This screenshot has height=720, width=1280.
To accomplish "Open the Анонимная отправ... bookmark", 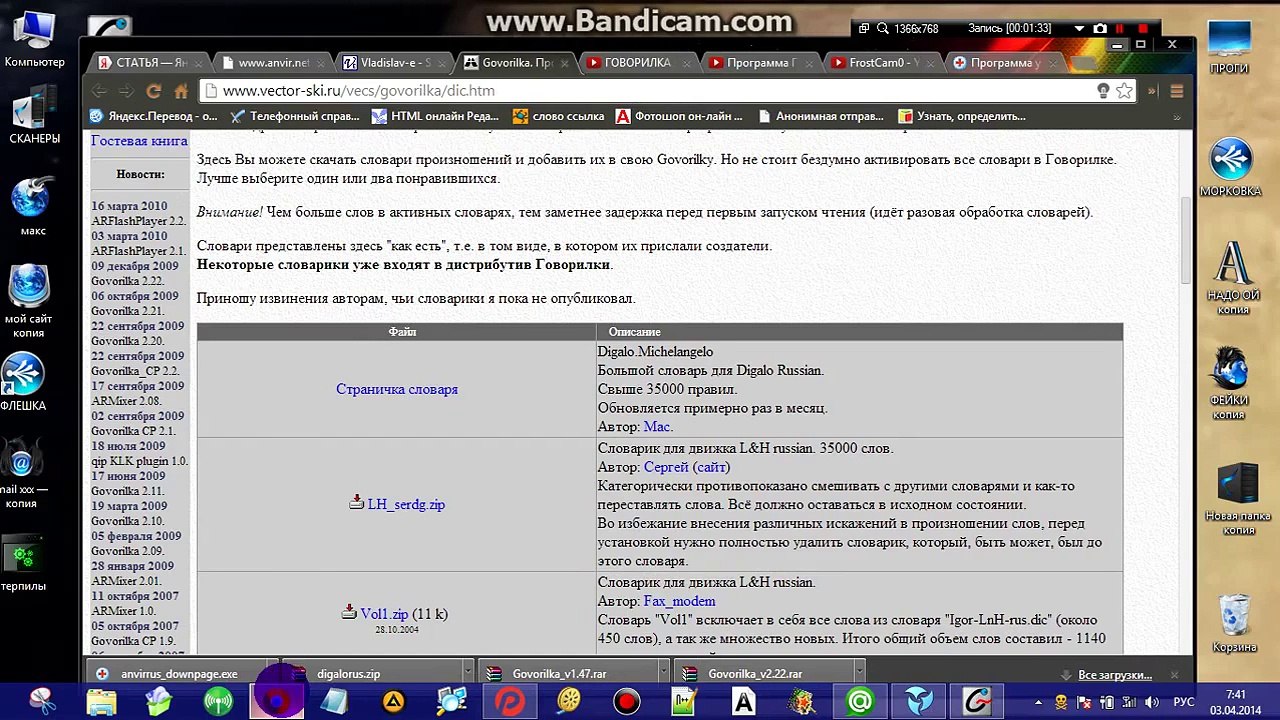I will pyautogui.click(x=820, y=116).
